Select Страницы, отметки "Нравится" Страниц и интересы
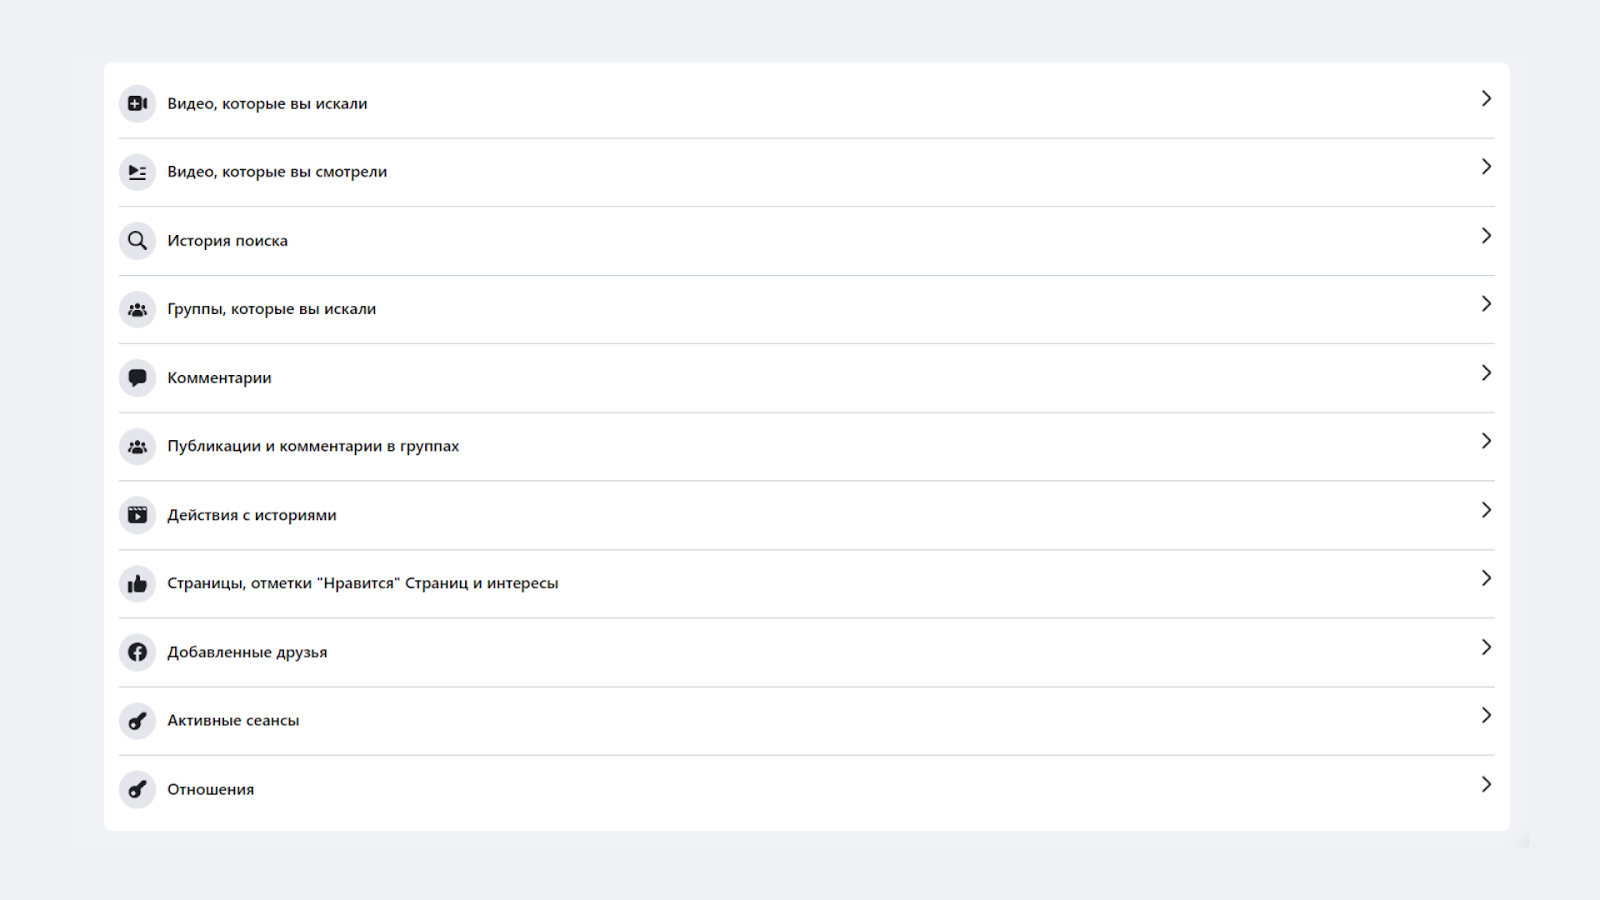 (362, 583)
